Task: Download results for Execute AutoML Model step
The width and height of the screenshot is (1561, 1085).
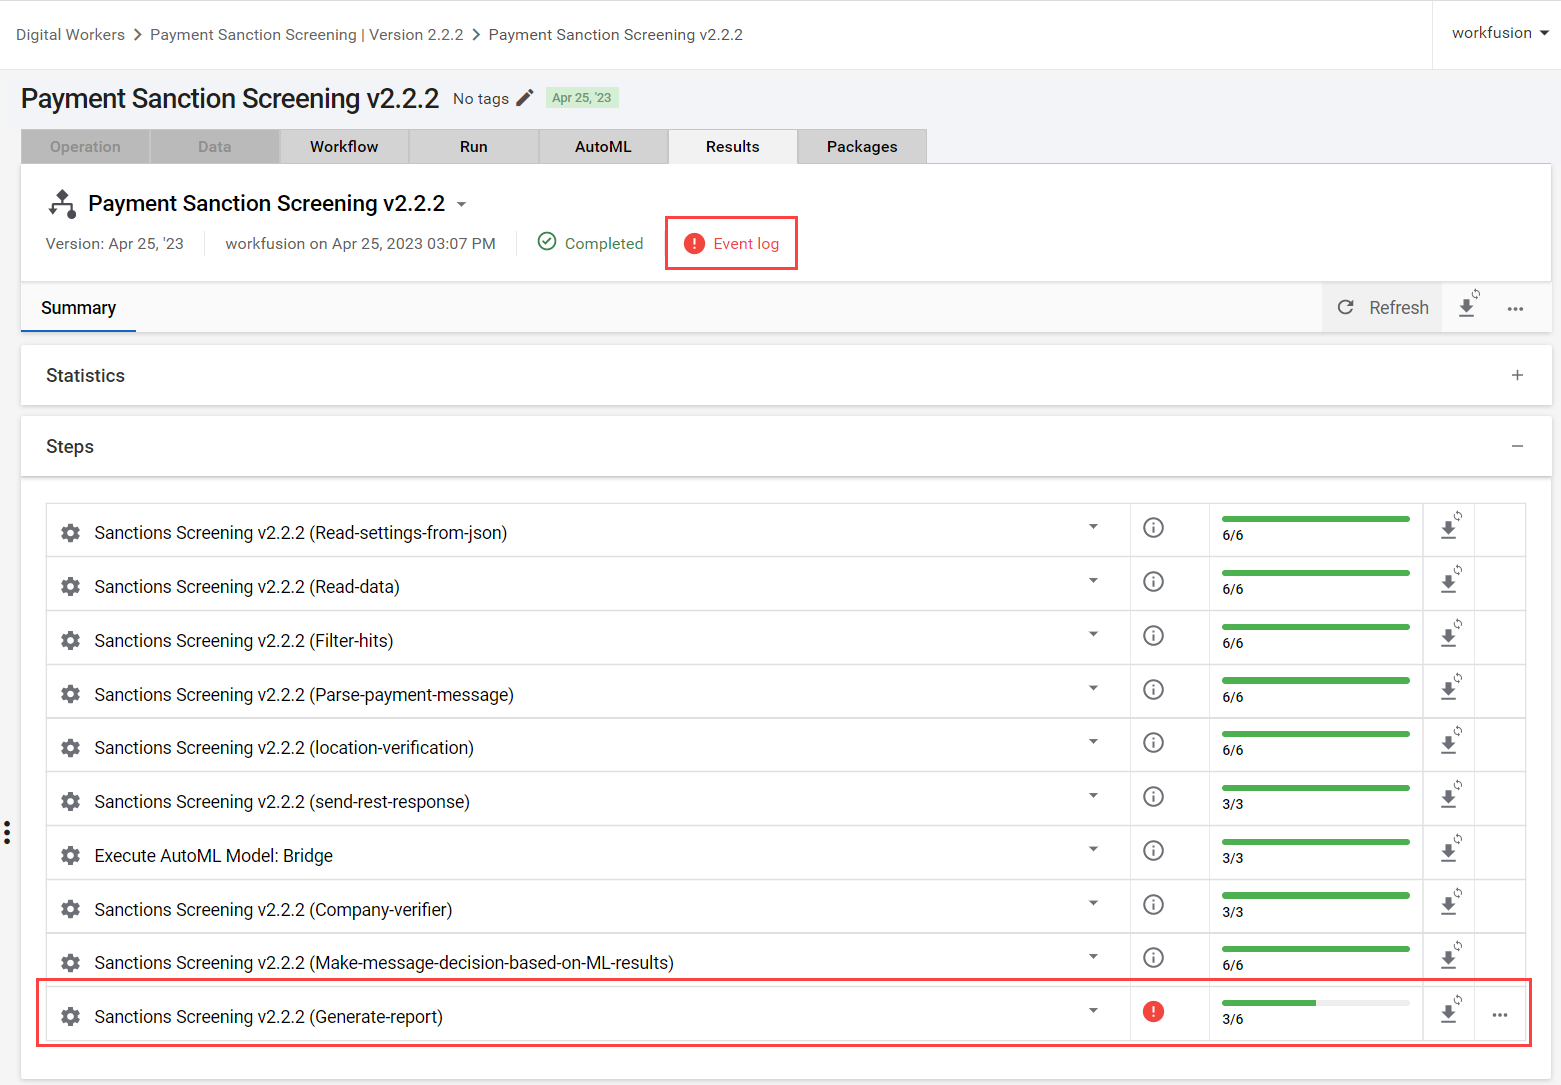Action: click(1450, 850)
